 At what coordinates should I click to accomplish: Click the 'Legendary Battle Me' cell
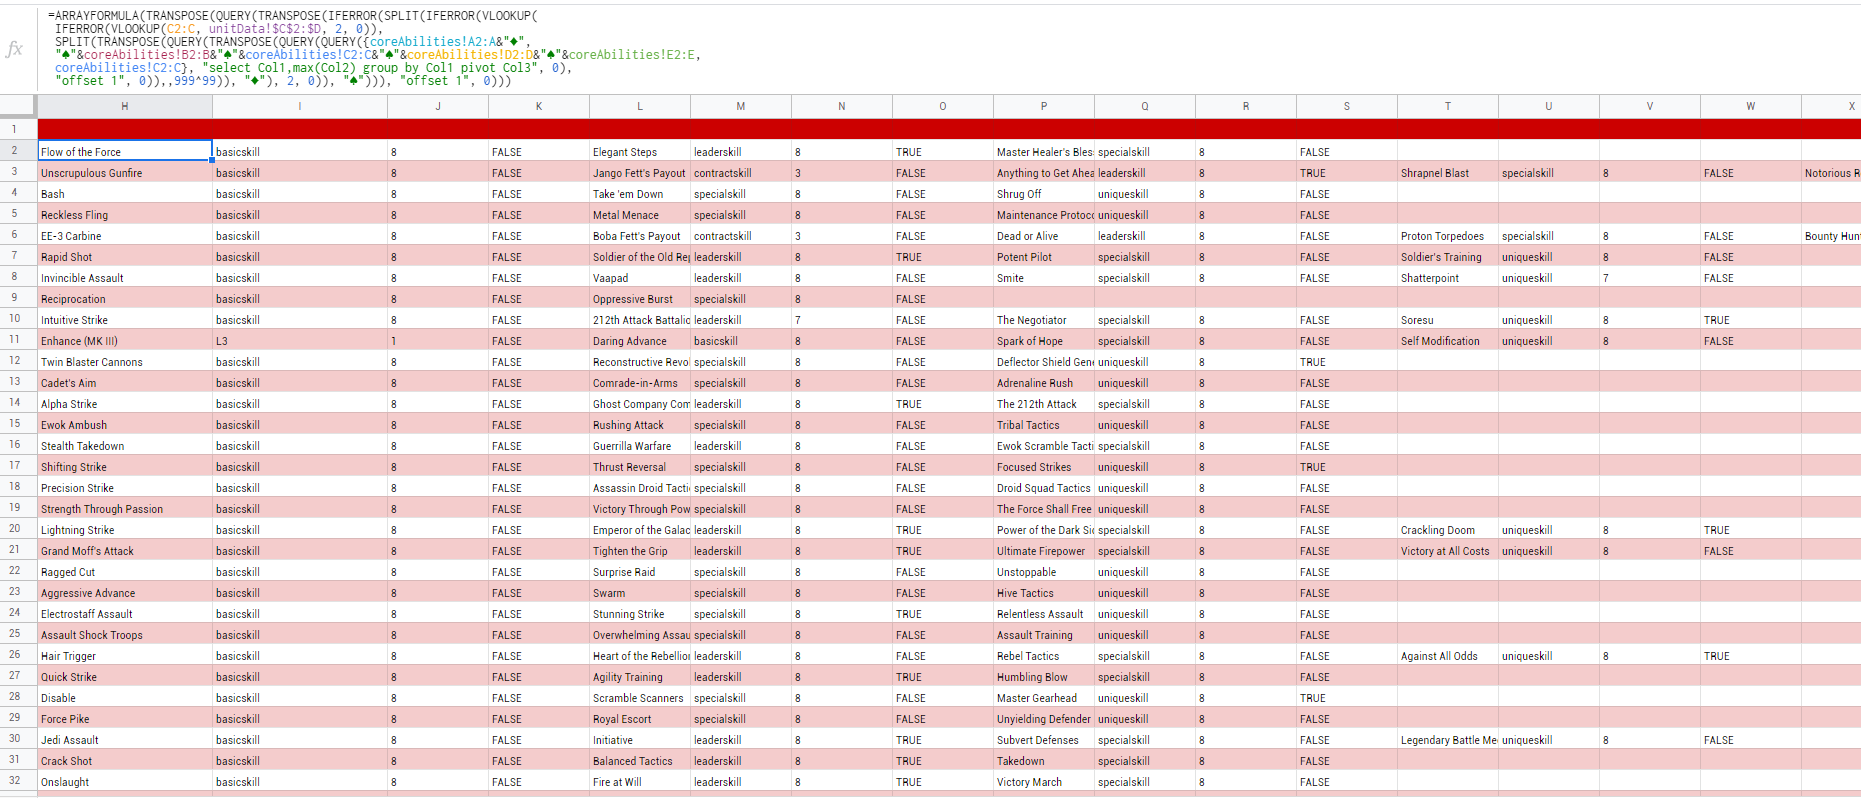1448,740
